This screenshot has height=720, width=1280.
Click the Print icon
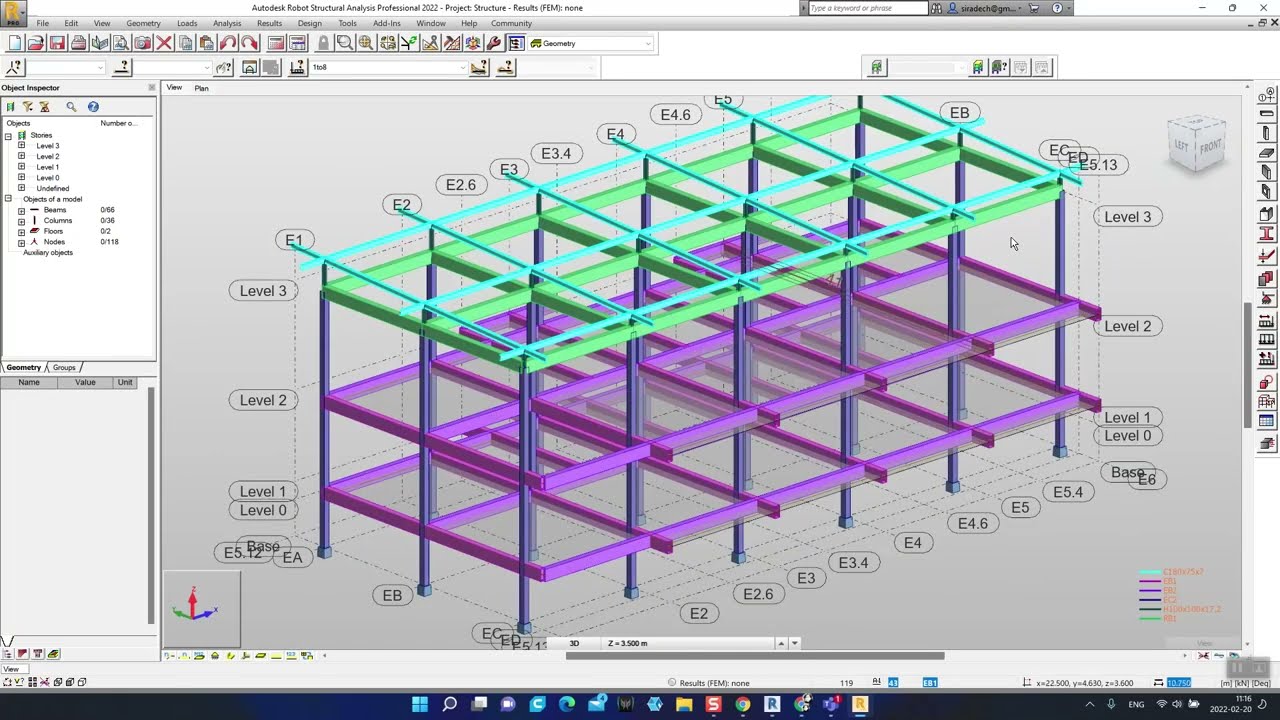click(78, 43)
